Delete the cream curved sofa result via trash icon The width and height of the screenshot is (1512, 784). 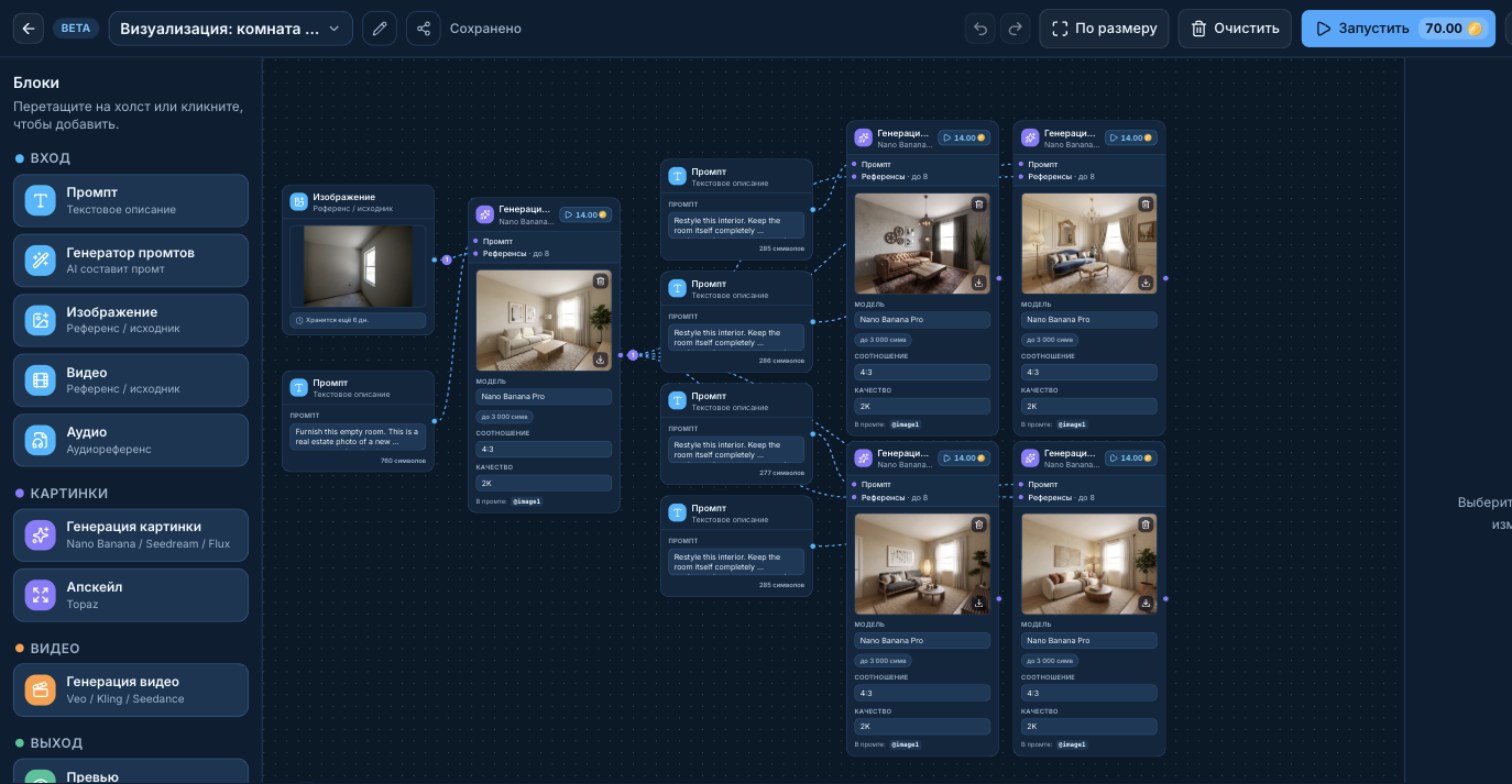pyautogui.click(x=1146, y=524)
